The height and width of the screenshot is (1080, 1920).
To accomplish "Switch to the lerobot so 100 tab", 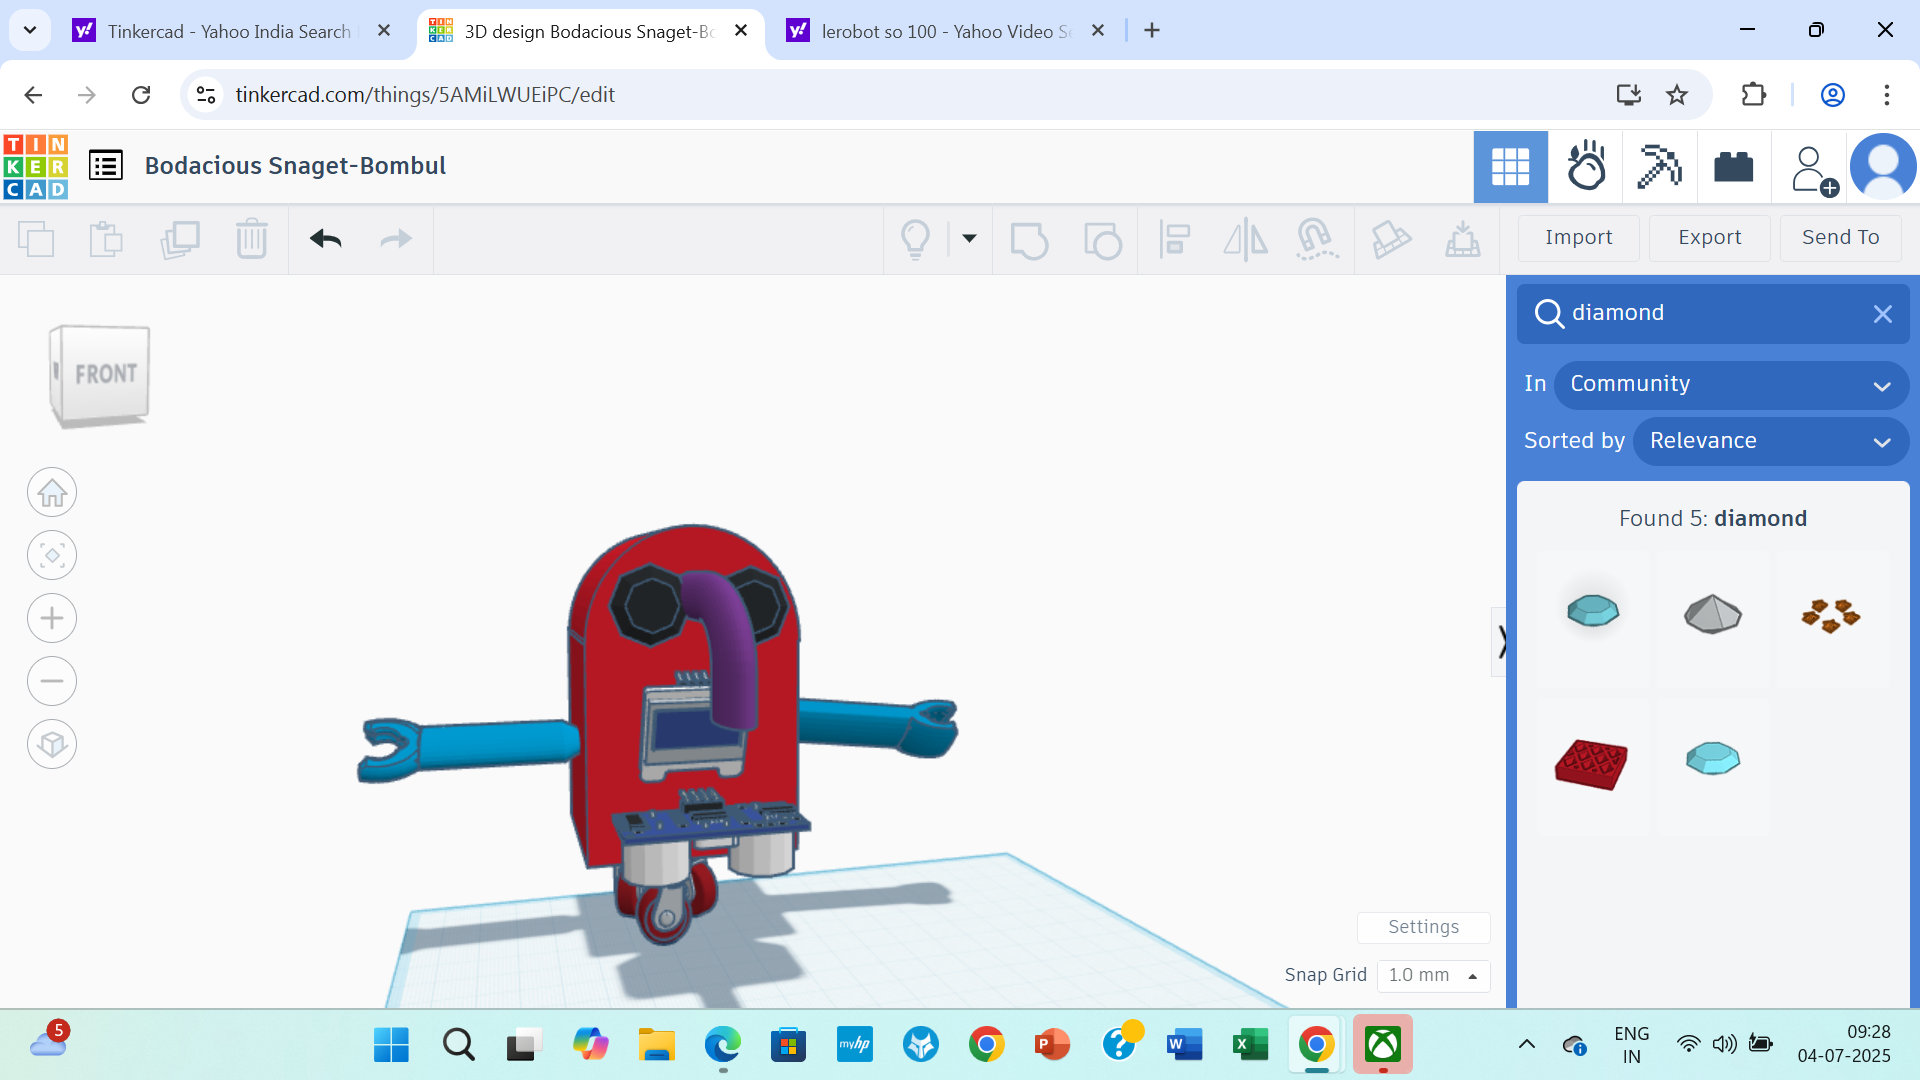I will (x=944, y=31).
